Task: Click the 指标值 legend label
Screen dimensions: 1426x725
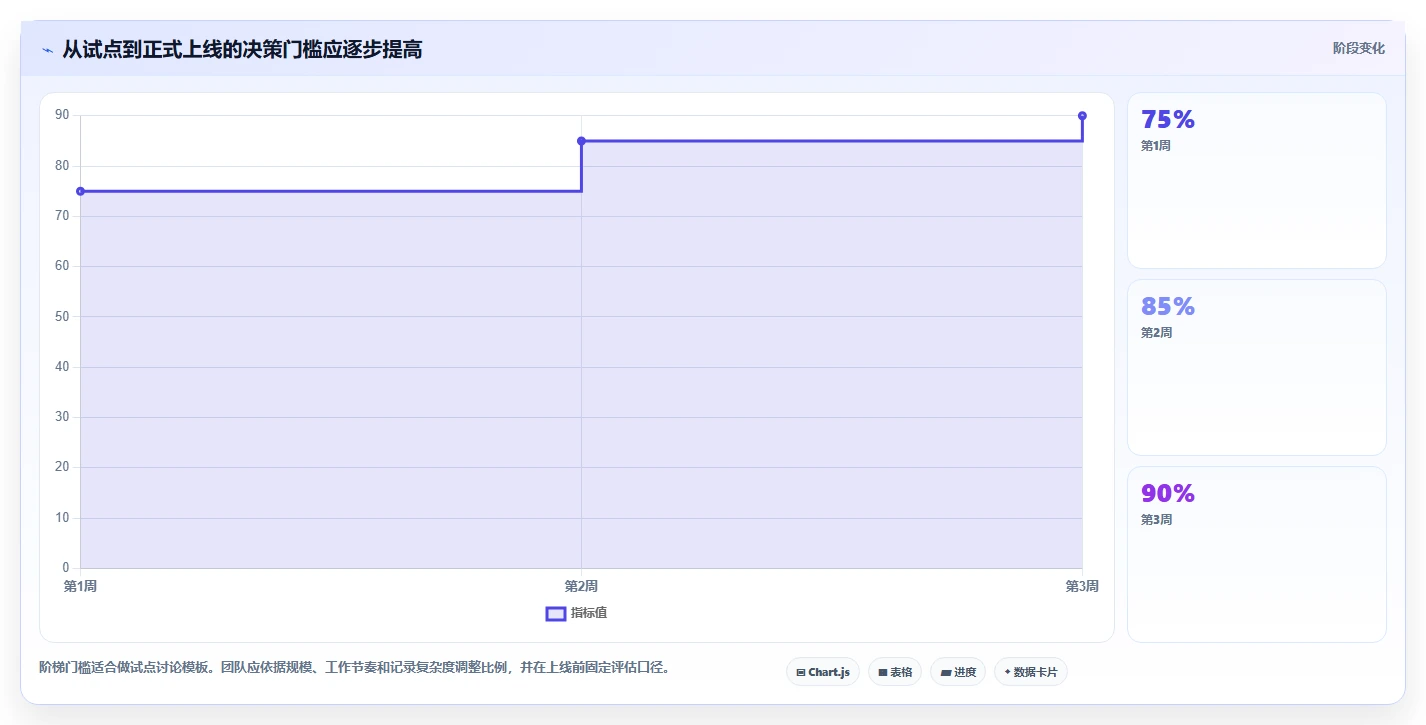Action: coord(589,613)
